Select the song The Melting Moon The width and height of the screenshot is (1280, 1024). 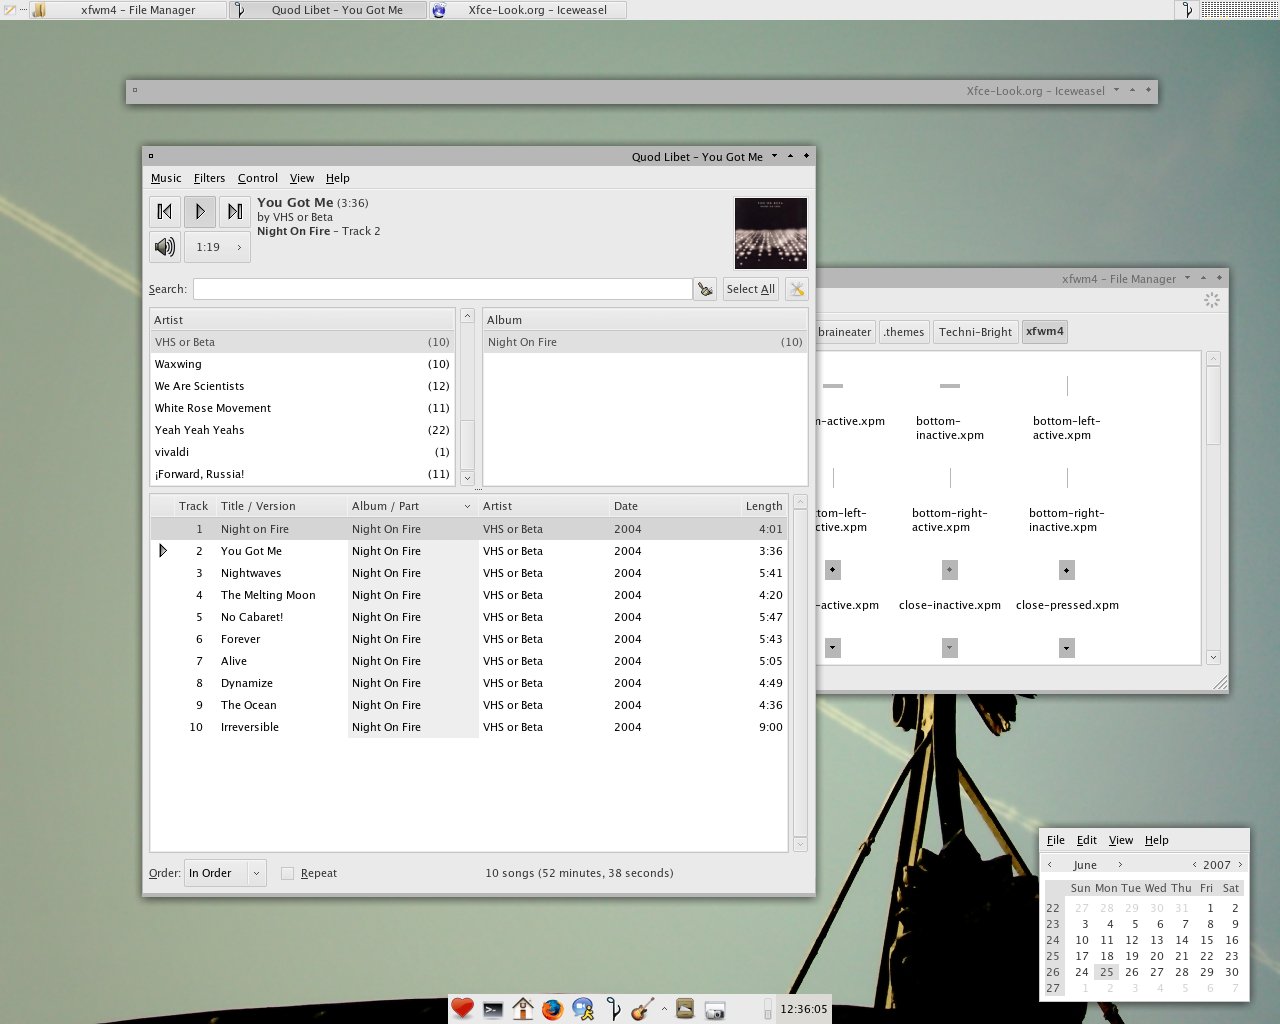coord(469,595)
